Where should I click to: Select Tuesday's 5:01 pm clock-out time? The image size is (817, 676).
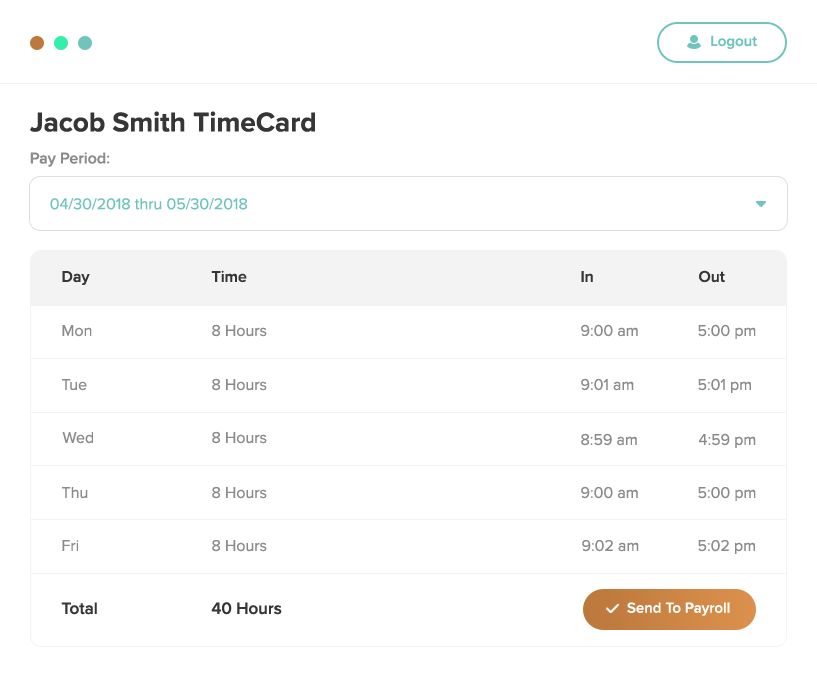coord(727,385)
